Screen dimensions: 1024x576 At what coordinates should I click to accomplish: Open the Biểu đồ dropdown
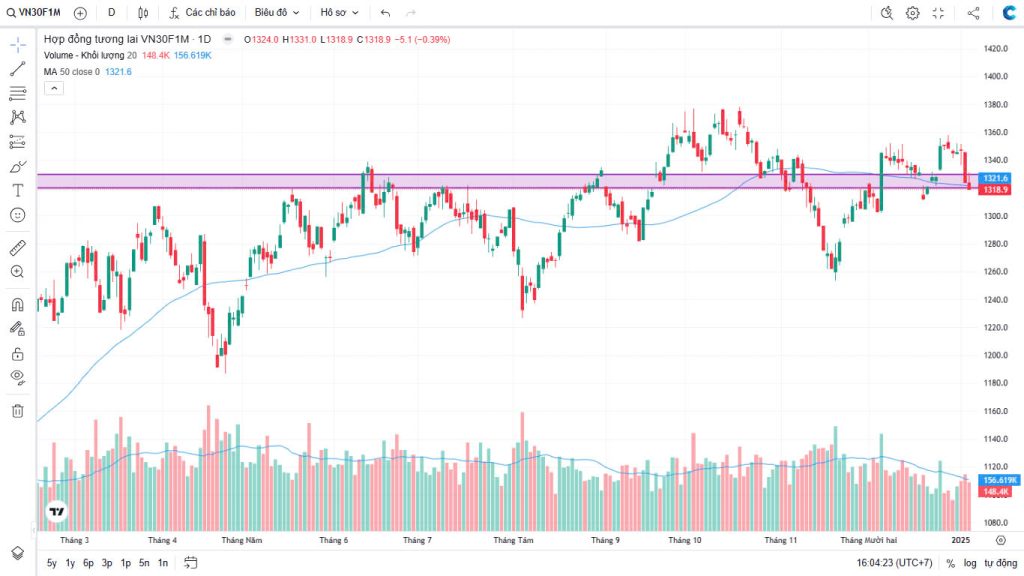pos(276,13)
